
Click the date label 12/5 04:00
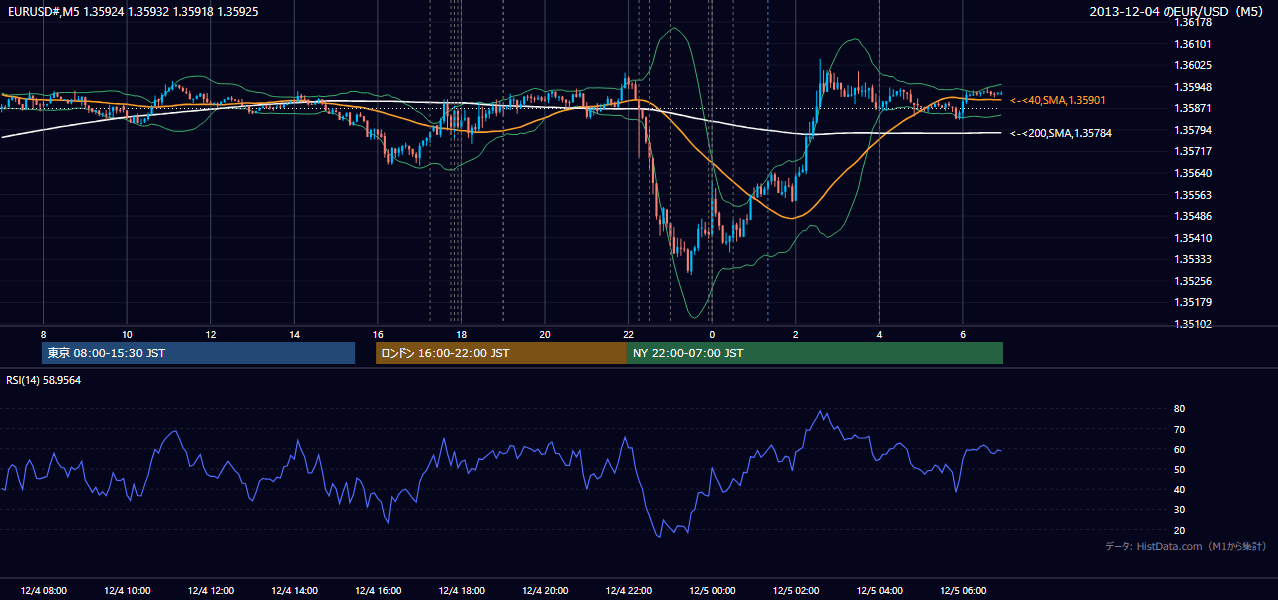(x=878, y=591)
